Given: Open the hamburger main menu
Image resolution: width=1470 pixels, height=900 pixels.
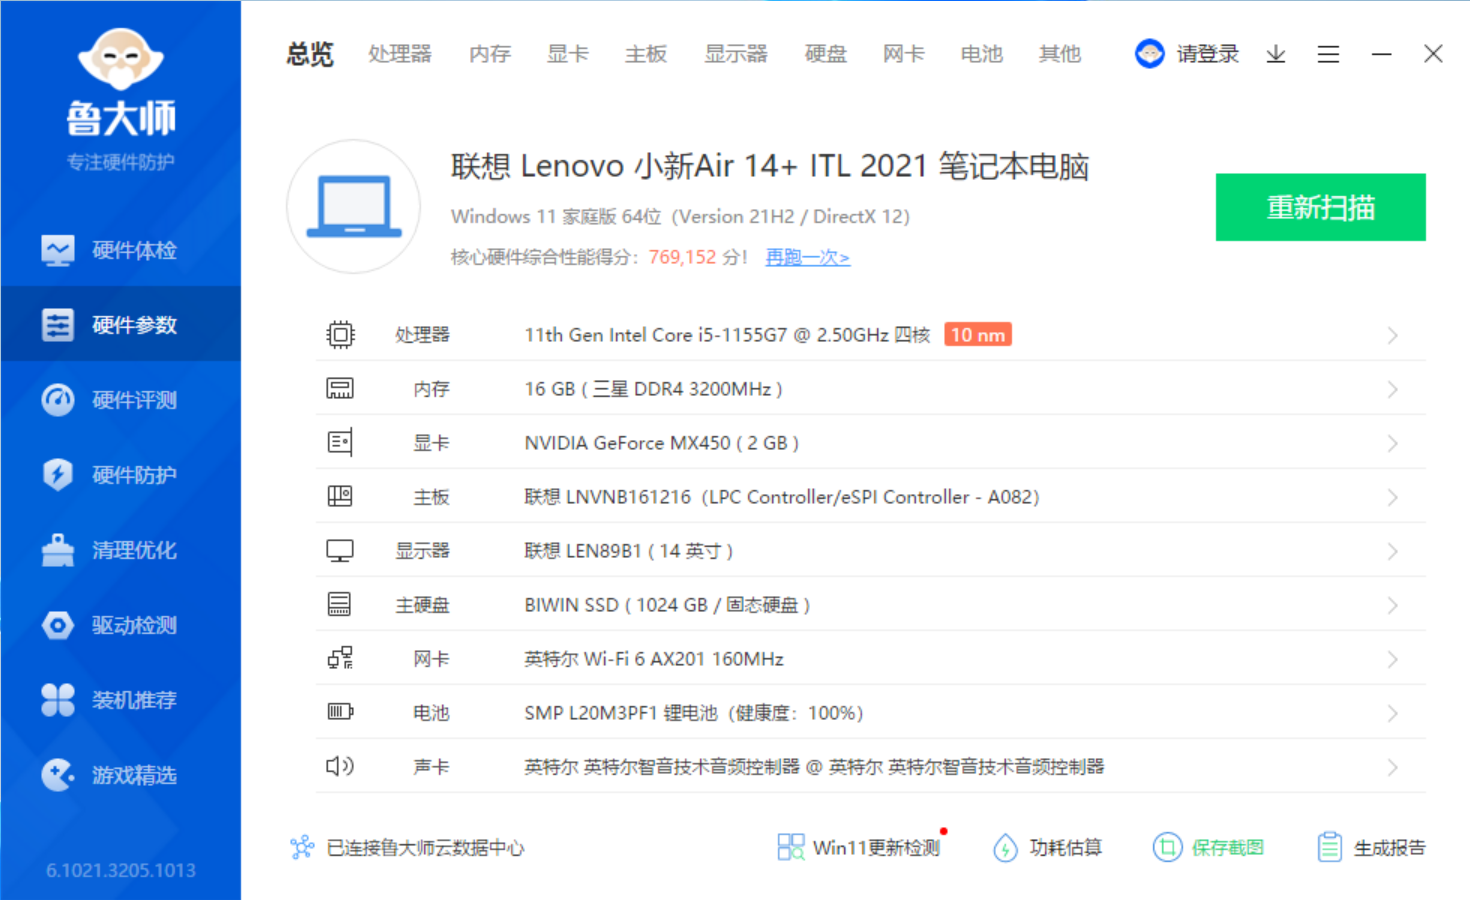Looking at the screenshot, I should 1328,54.
